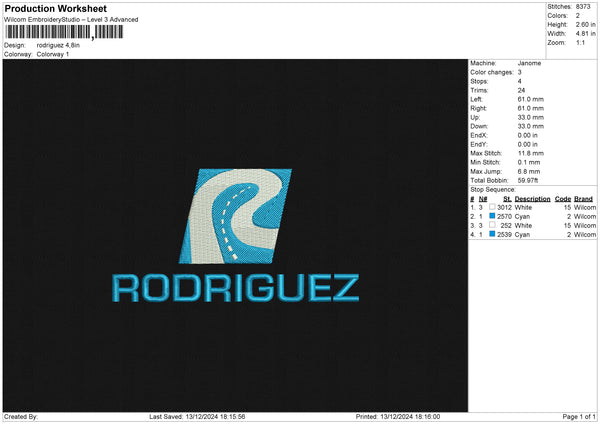Viewport: 600px width, 424px height.
Task: Click the max stitch value '11.8 mm'
Action: click(531, 153)
